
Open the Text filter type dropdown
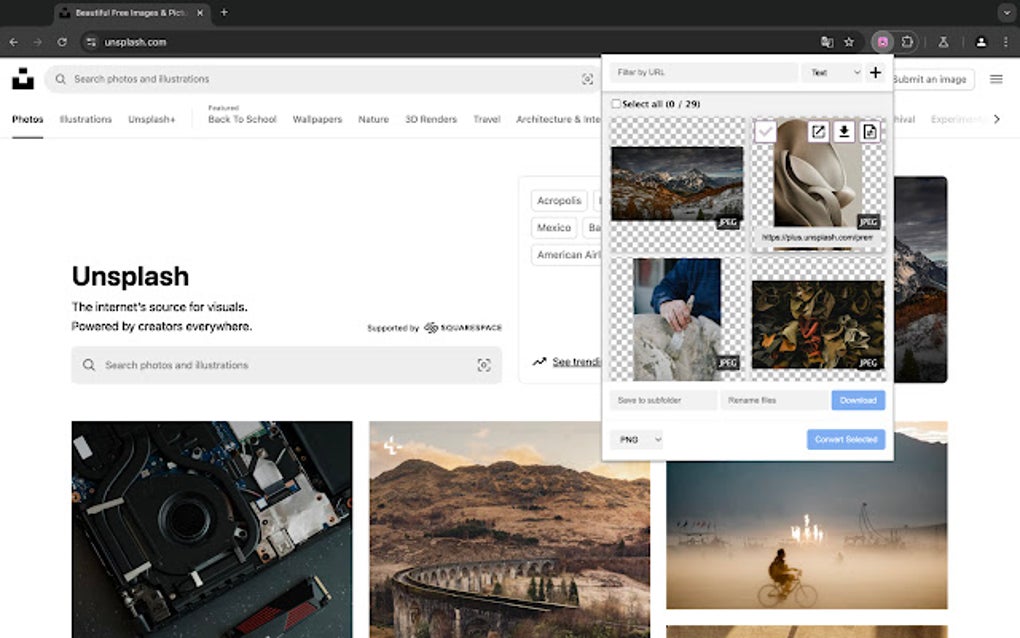[x=834, y=72]
